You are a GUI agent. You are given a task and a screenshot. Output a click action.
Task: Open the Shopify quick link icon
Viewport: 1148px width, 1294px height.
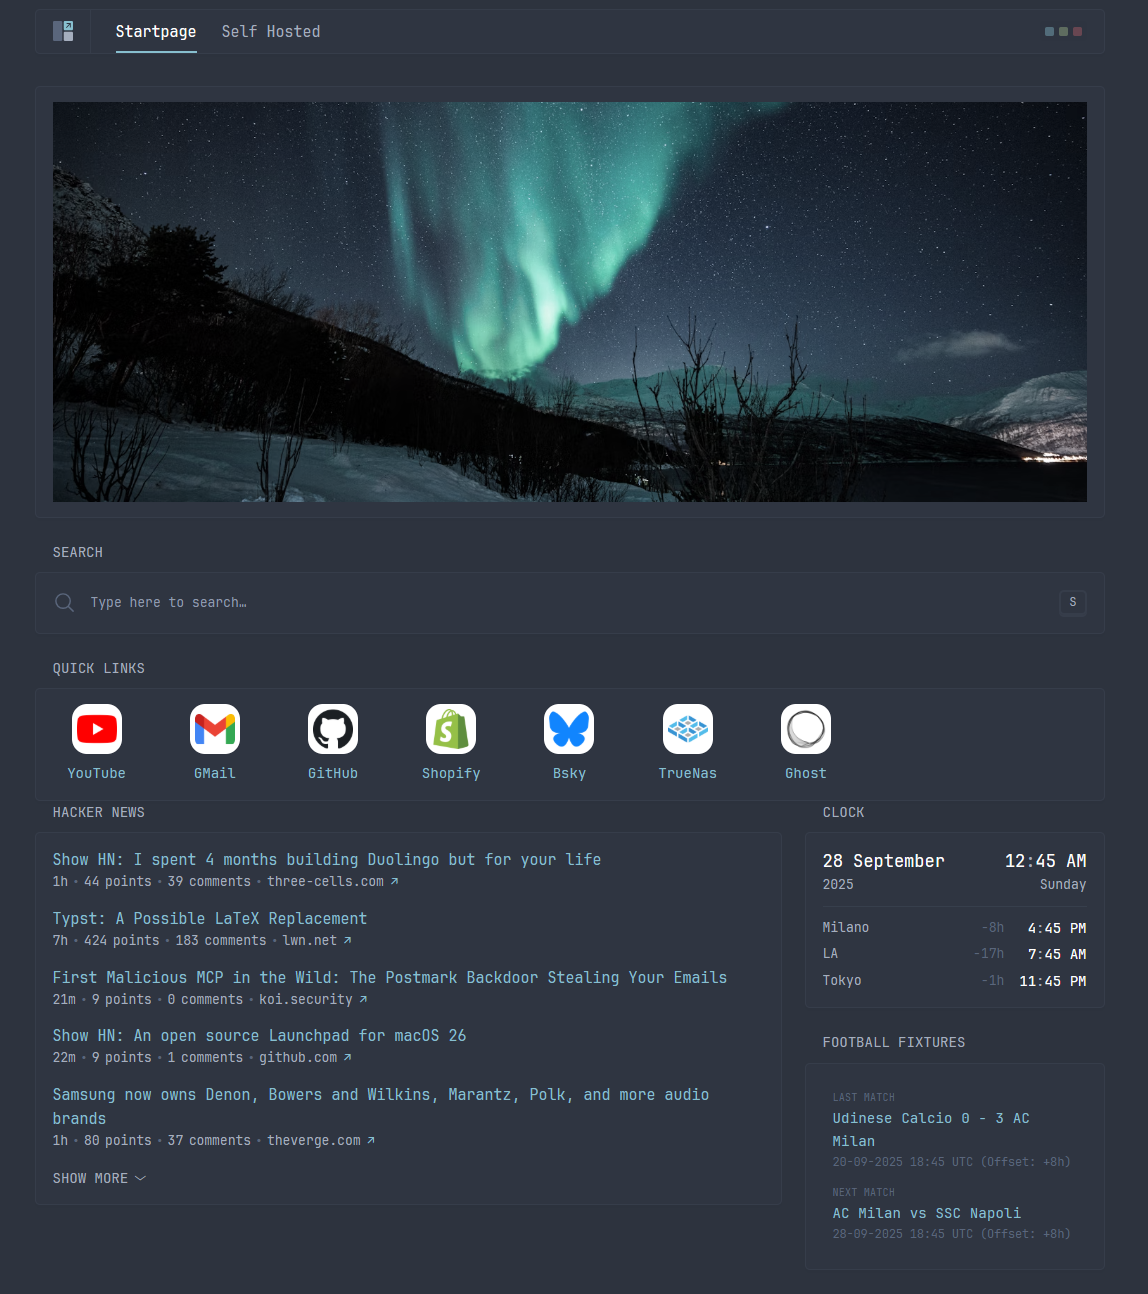click(451, 729)
